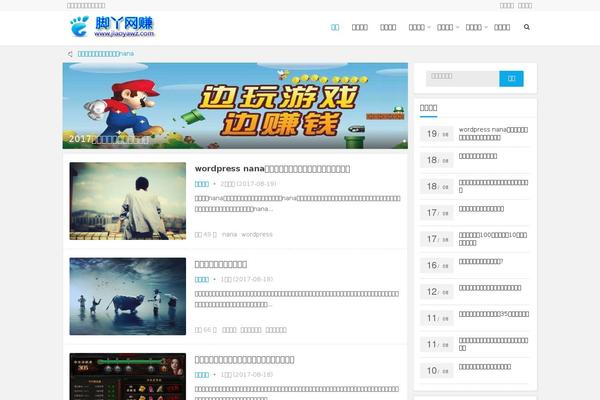Viewport: 600px width, 400px height.
Task: Click the wordpress tag link
Action: [257, 234]
